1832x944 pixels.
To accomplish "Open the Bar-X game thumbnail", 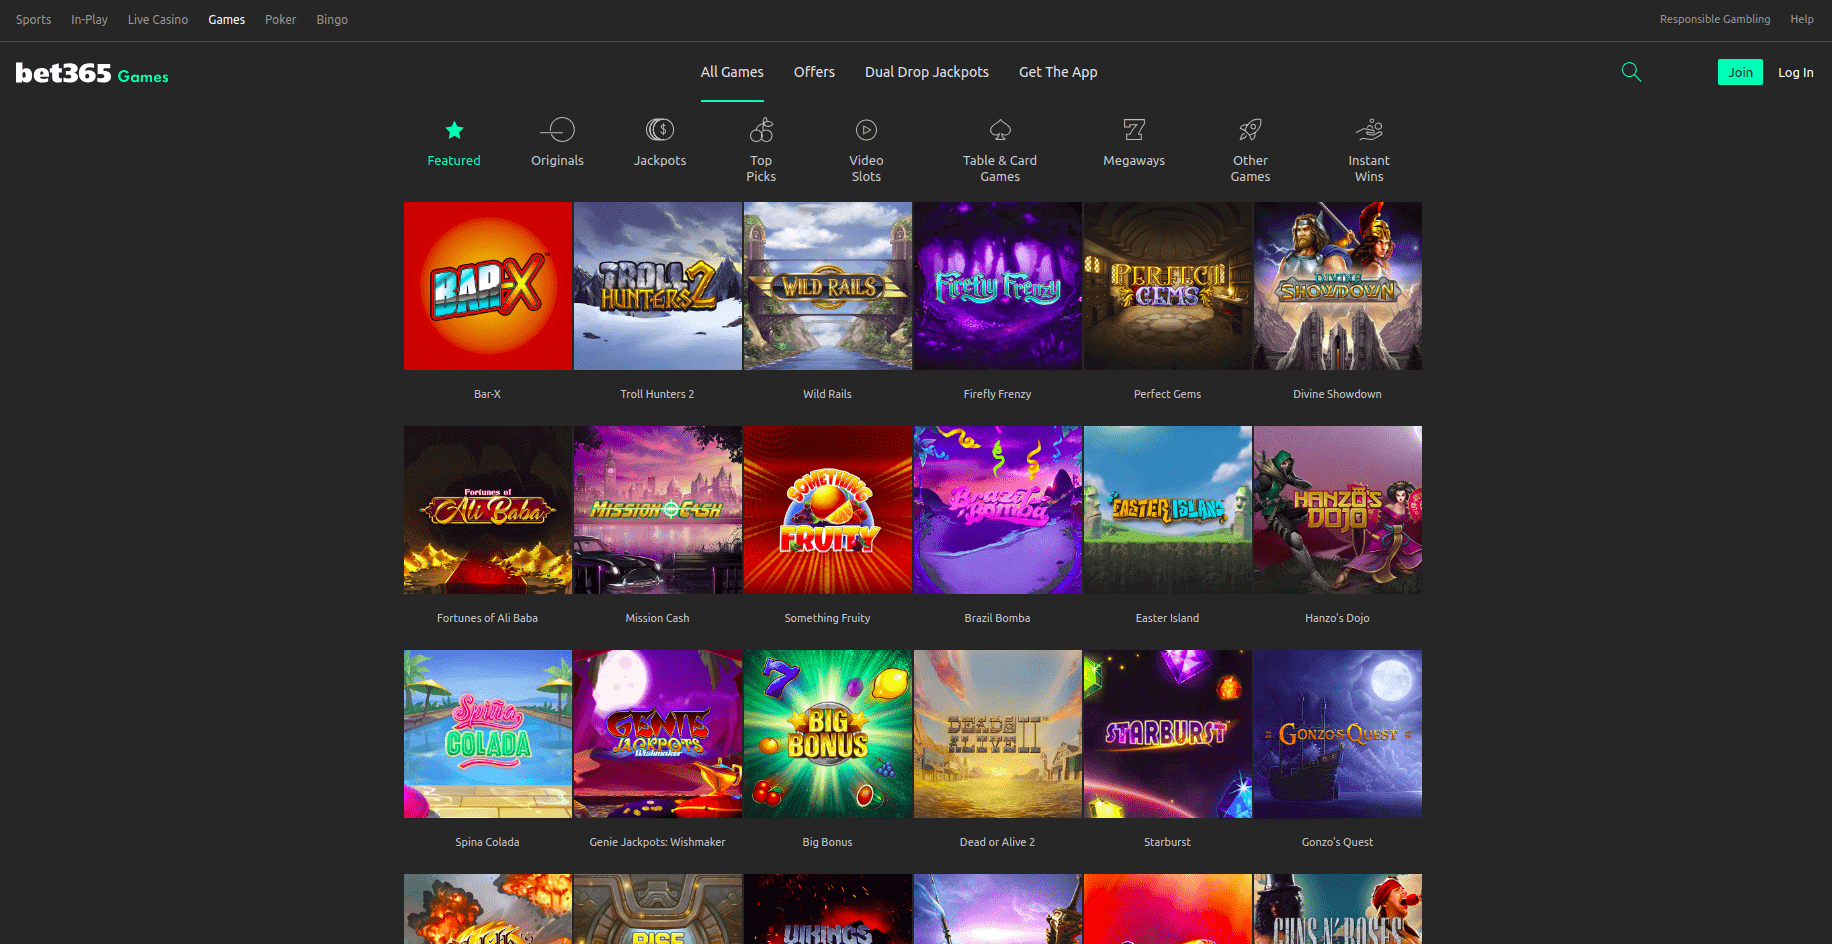I will point(488,286).
